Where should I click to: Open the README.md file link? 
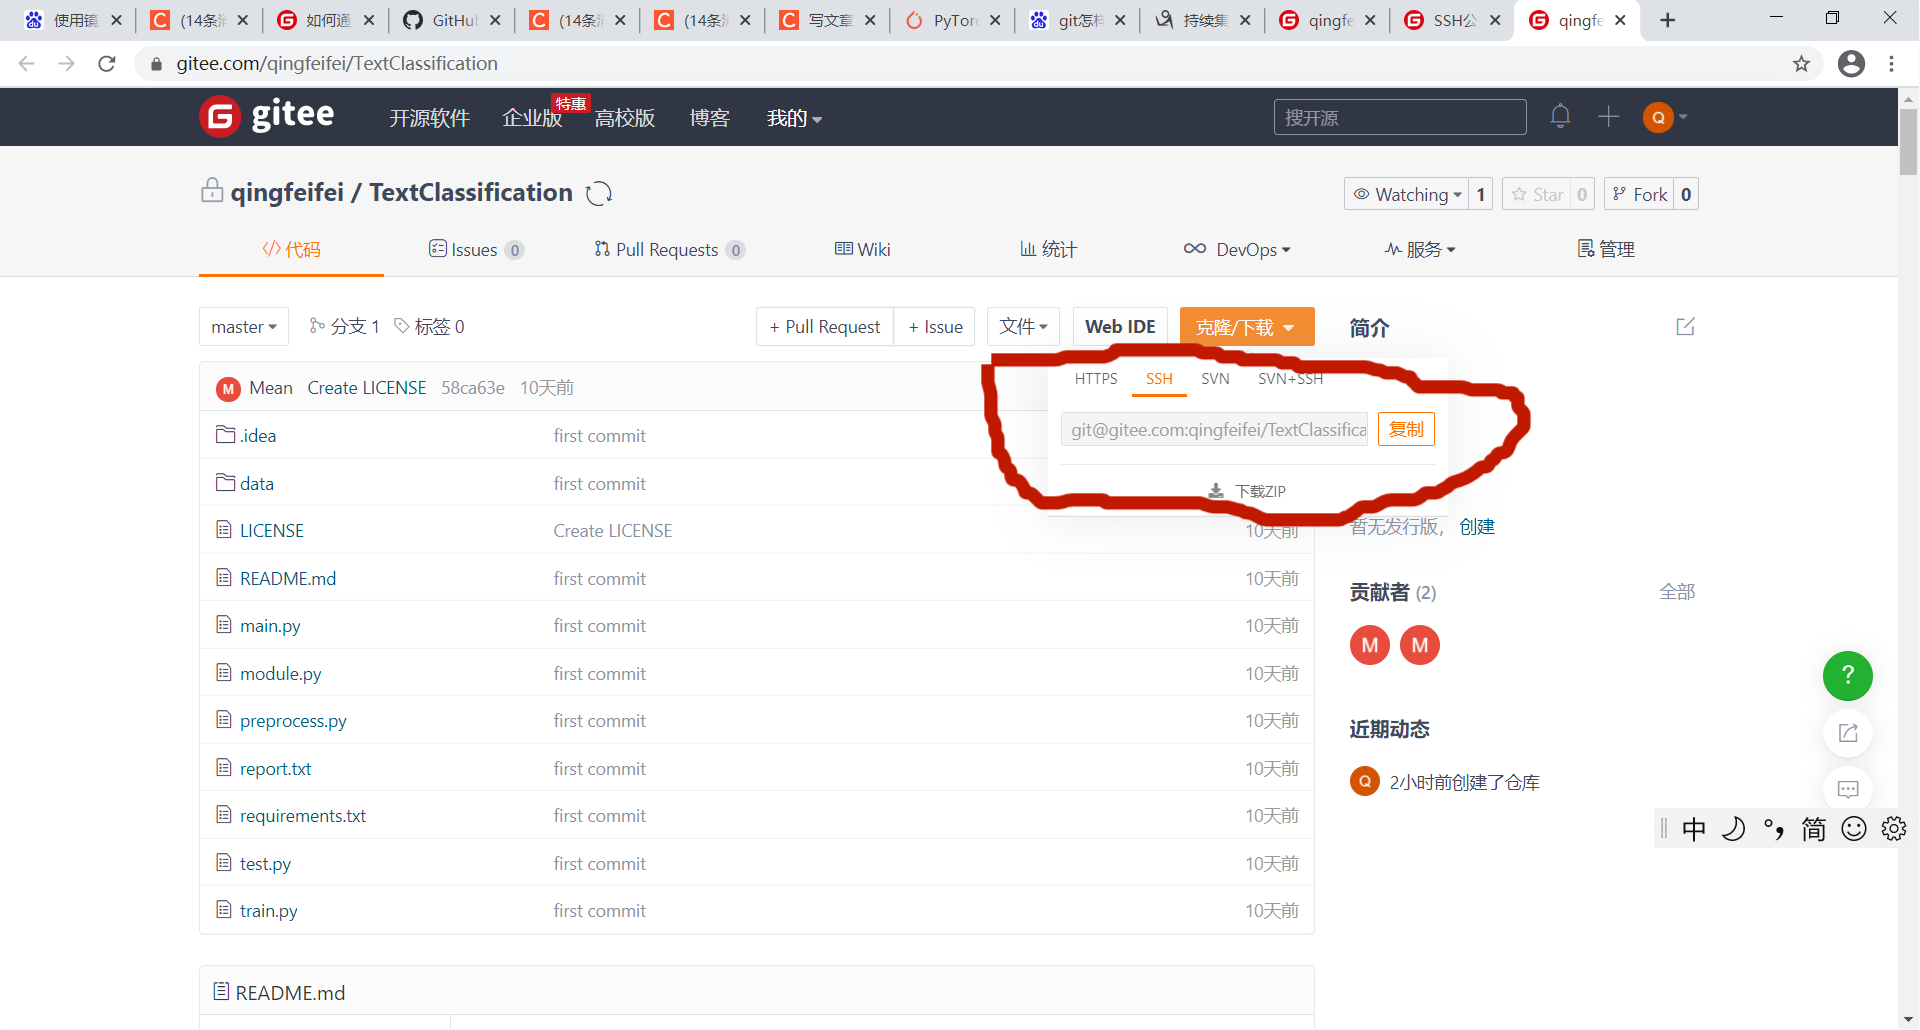[287, 578]
